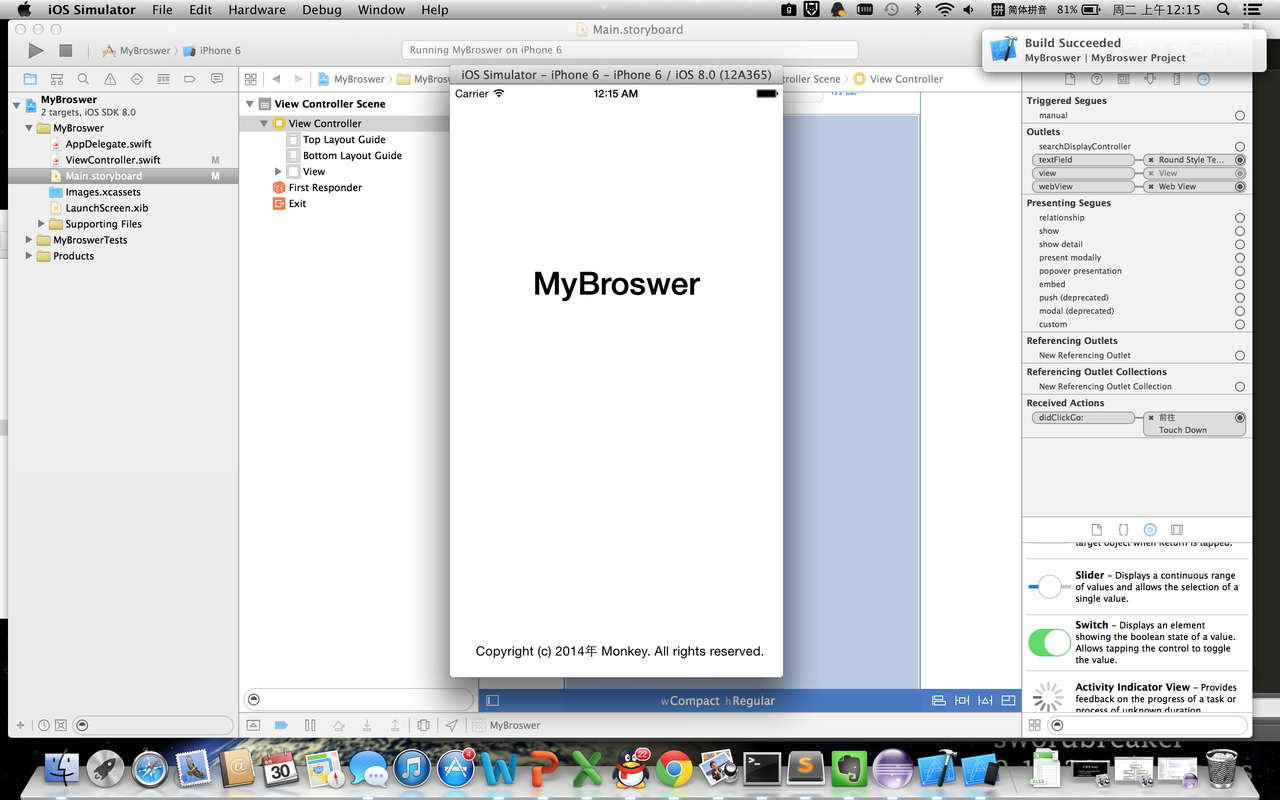
Task: Click the Build Succeeded notification
Action: click(1125, 51)
